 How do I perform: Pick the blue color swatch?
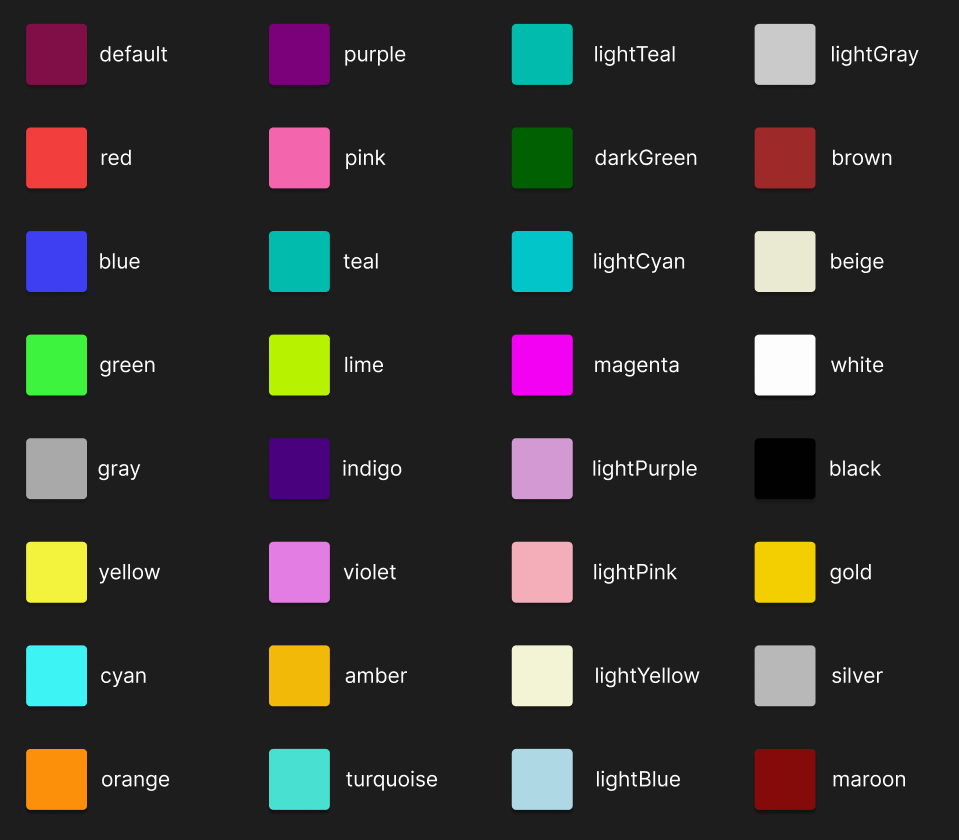56,262
